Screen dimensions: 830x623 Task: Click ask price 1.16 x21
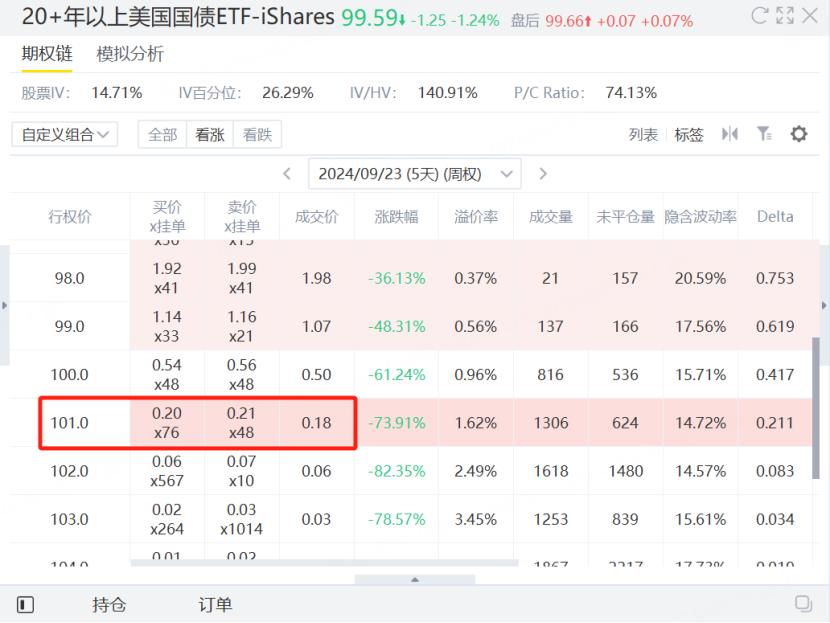[241, 326]
